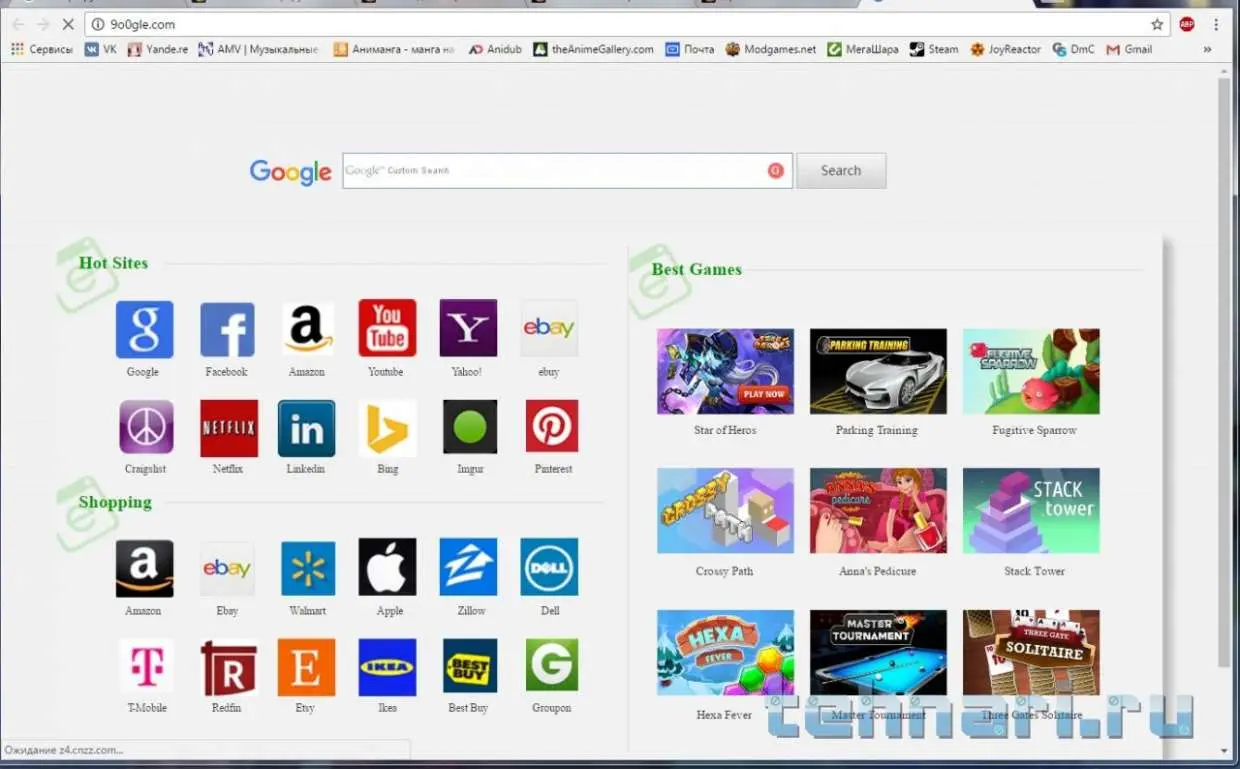Bookmark this page with the star icon
1240x769 pixels.
click(x=1157, y=24)
